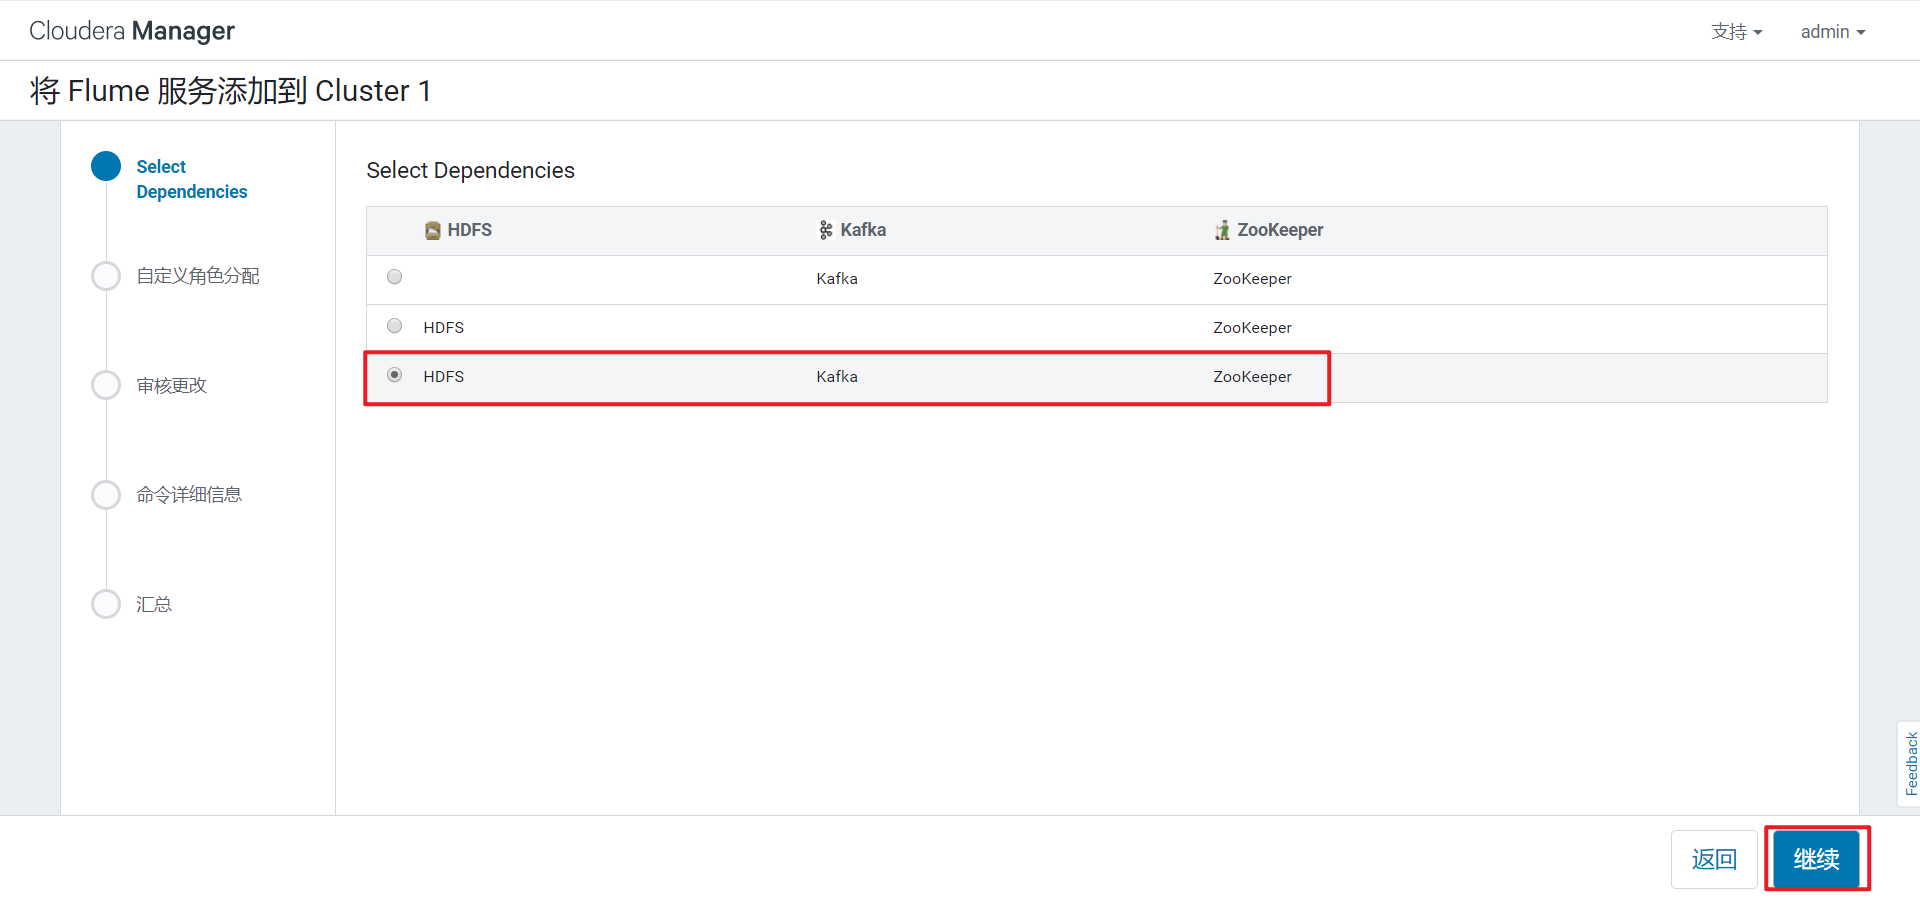This screenshot has width=1920, height=902.
Task: Click the HDFS icon in table header
Action: point(433,231)
